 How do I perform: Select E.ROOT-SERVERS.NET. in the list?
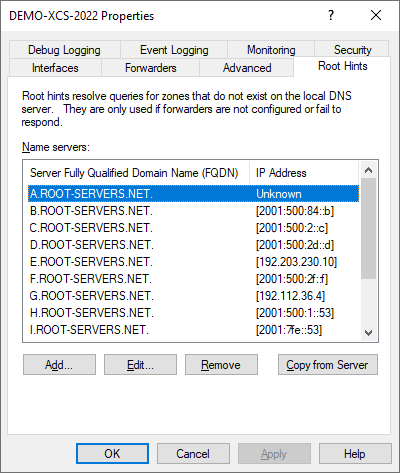[193, 262]
